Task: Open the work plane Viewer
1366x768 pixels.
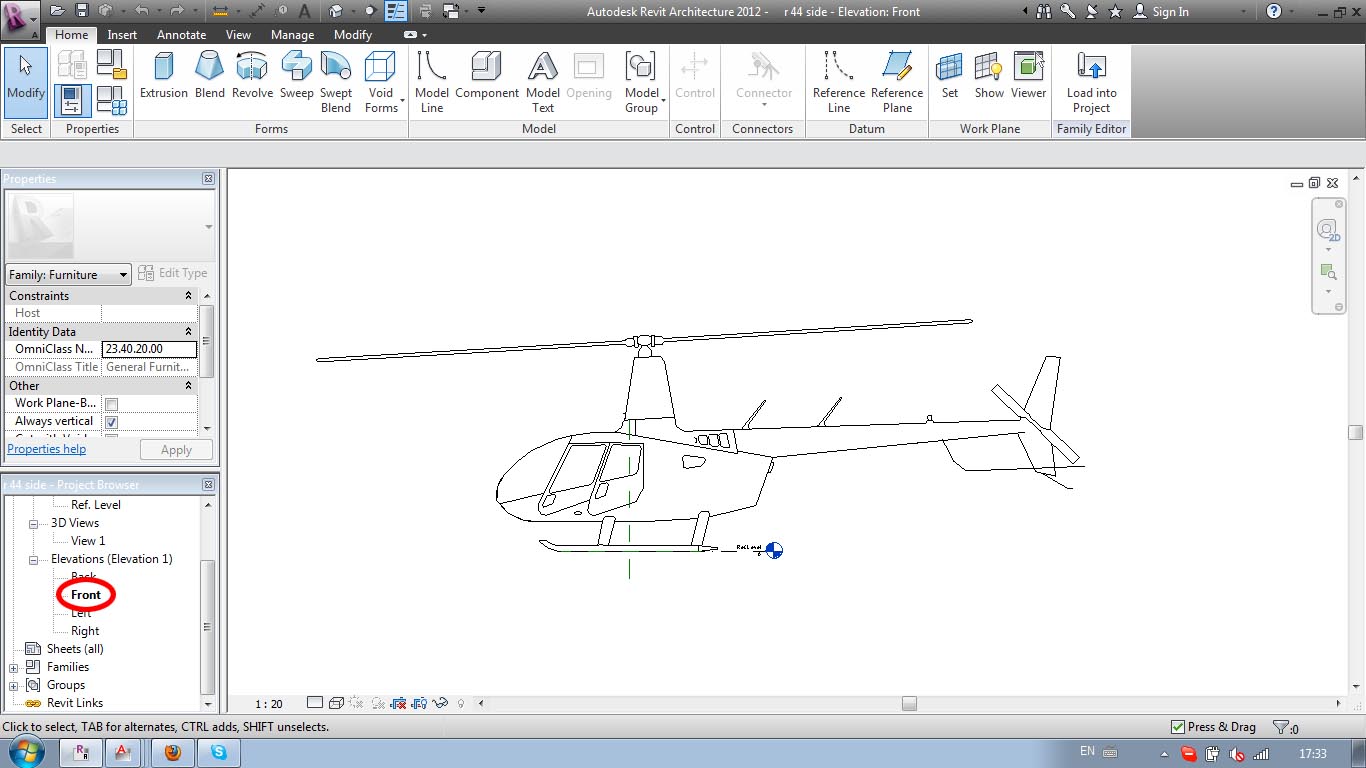Action: (x=1028, y=77)
